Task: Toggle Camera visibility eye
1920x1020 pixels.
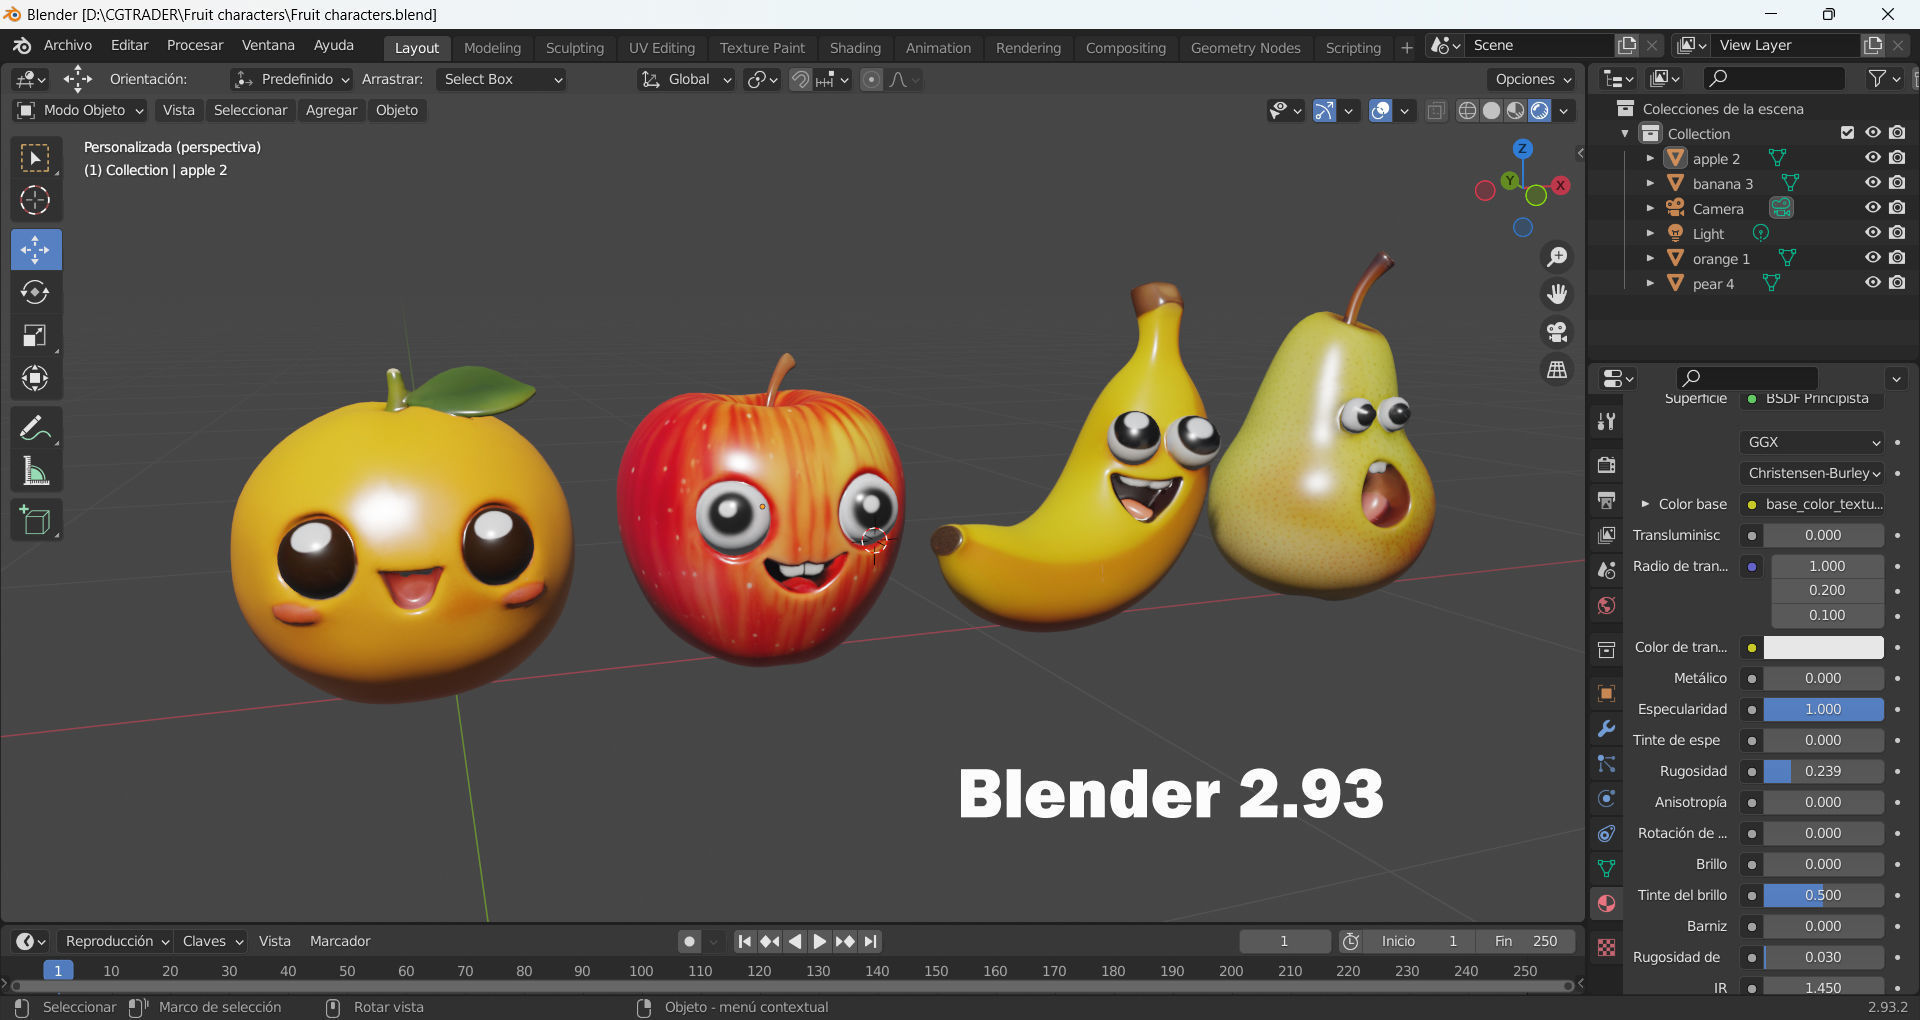Action: pos(1872,208)
